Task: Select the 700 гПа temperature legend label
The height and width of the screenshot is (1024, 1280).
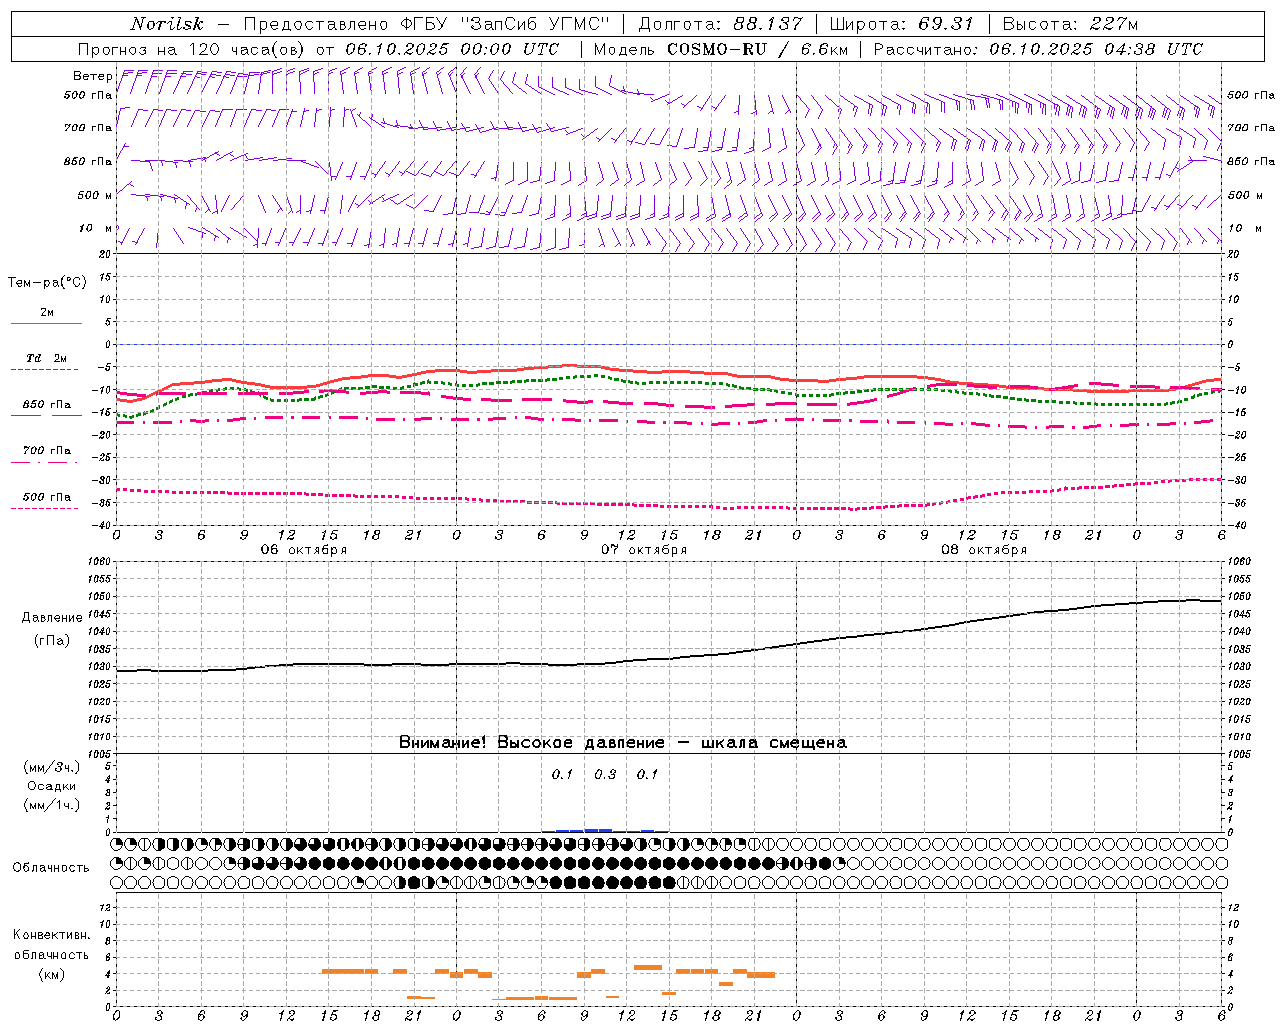Action: pos(47,451)
